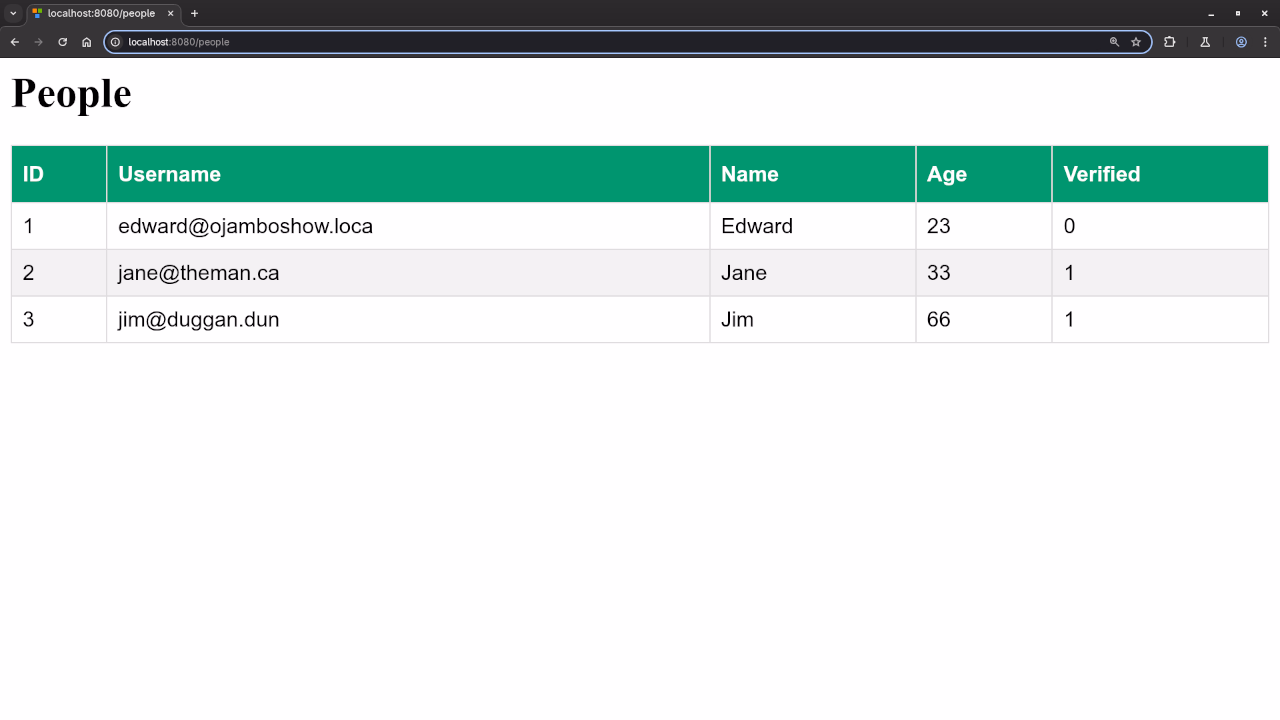Click the name Jim
This screenshot has height=720, width=1280.
coord(737,320)
